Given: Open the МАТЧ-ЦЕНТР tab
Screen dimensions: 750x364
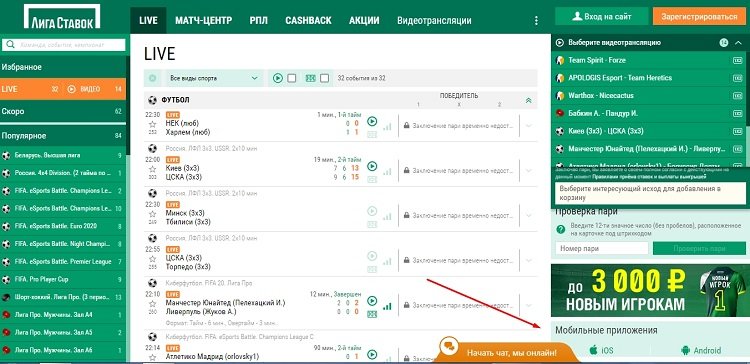Looking at the screenshot, I should [x=203, y=21].
